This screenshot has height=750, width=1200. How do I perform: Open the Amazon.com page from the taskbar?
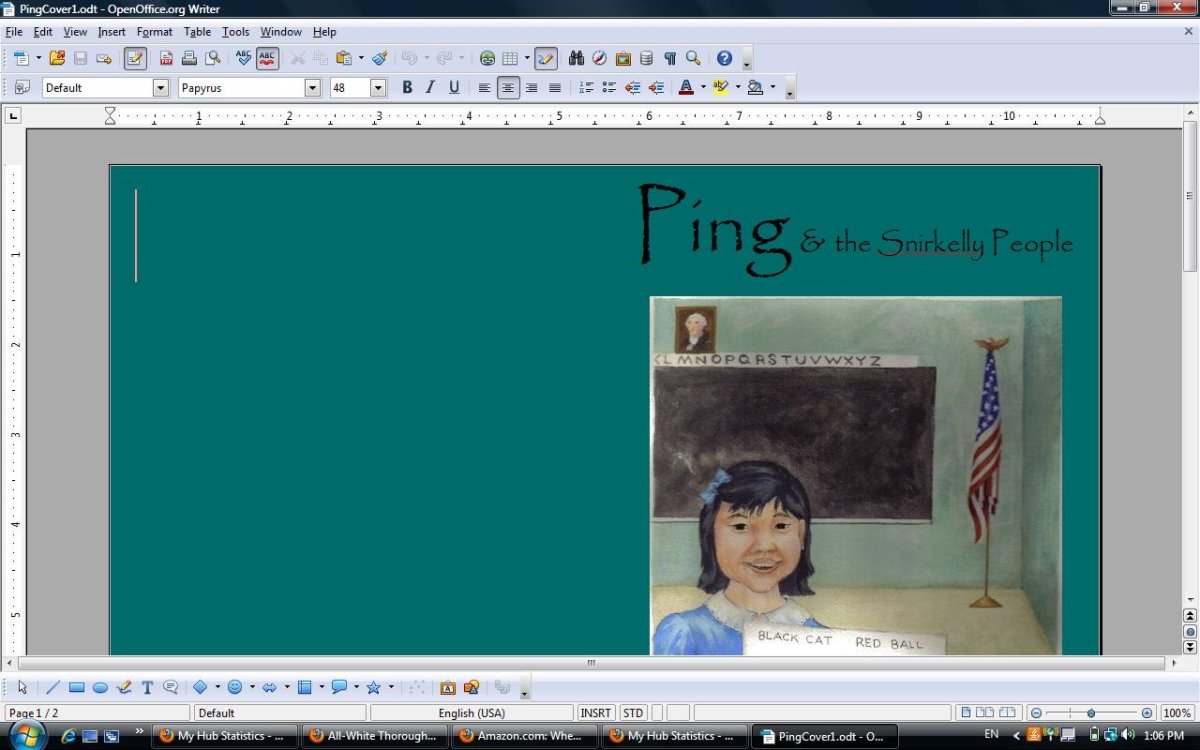pos(524,736)
